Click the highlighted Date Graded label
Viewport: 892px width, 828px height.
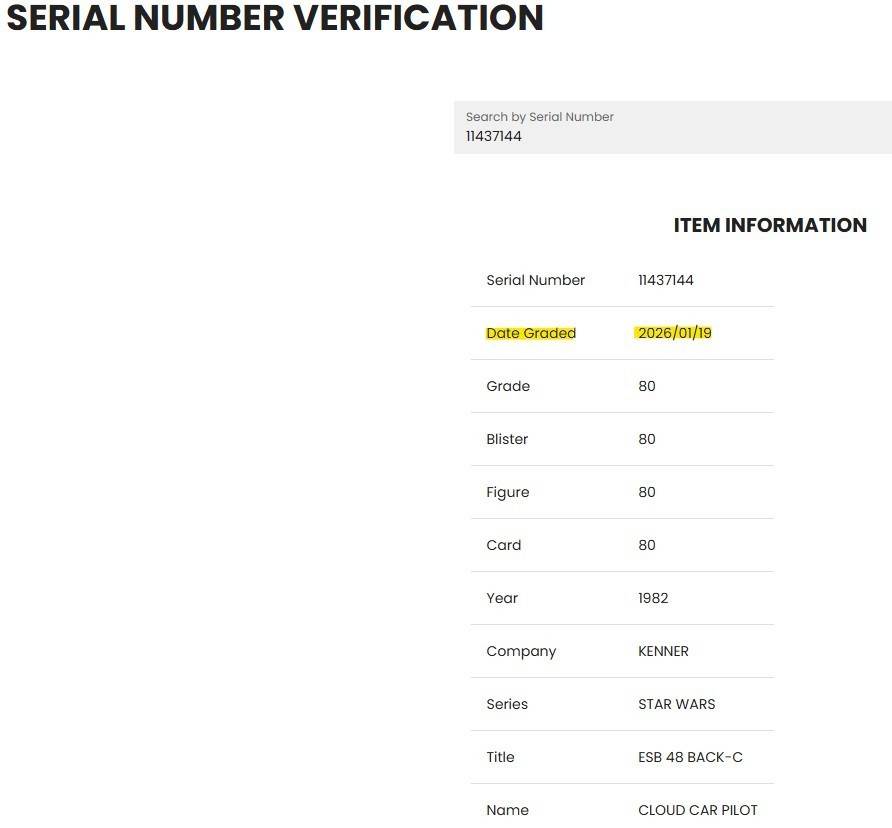click(531, 333)
